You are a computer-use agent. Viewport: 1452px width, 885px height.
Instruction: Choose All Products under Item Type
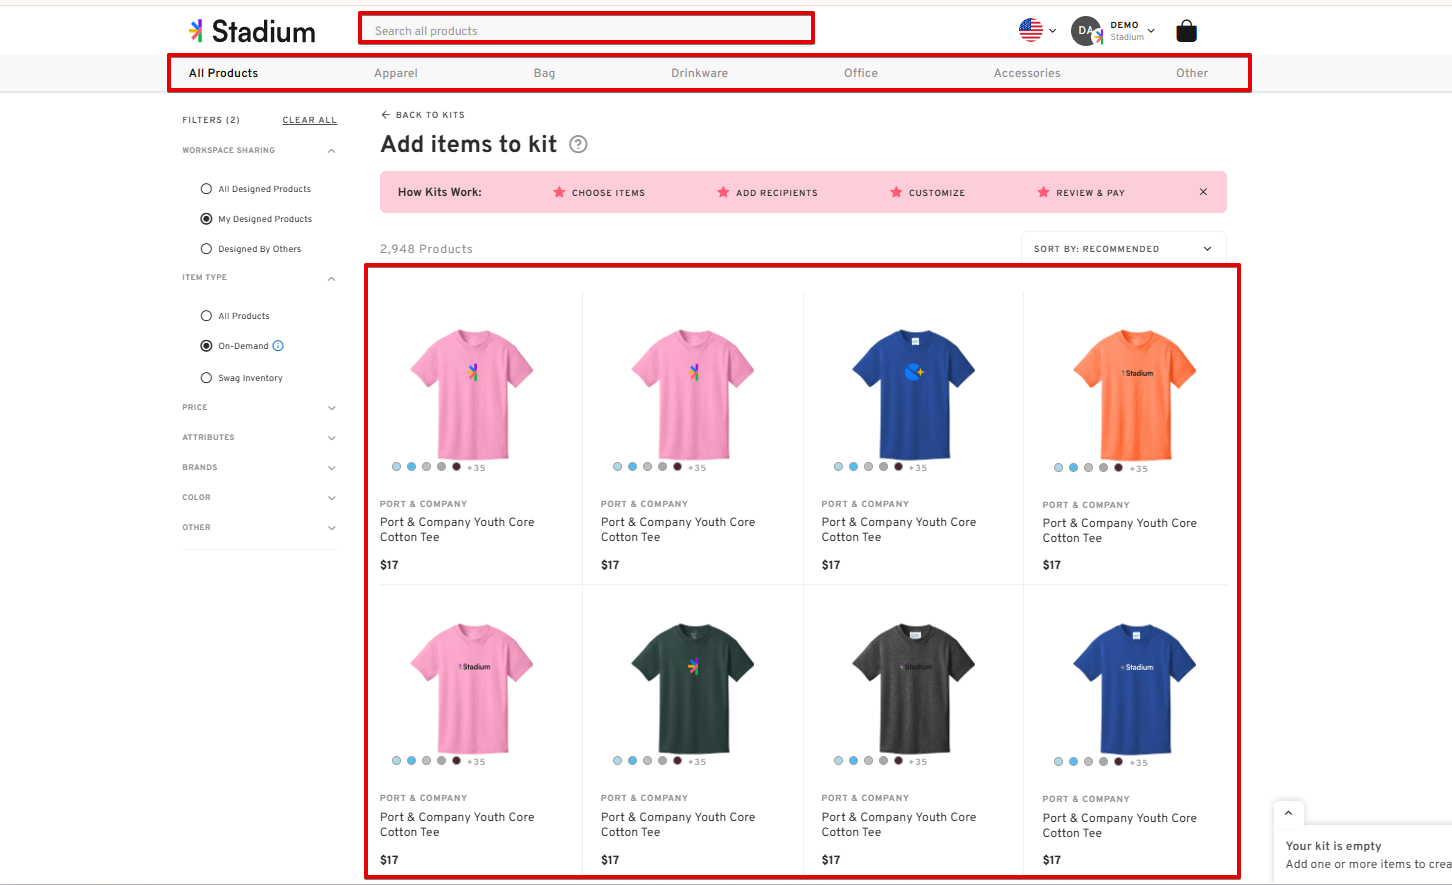point(206,316)
